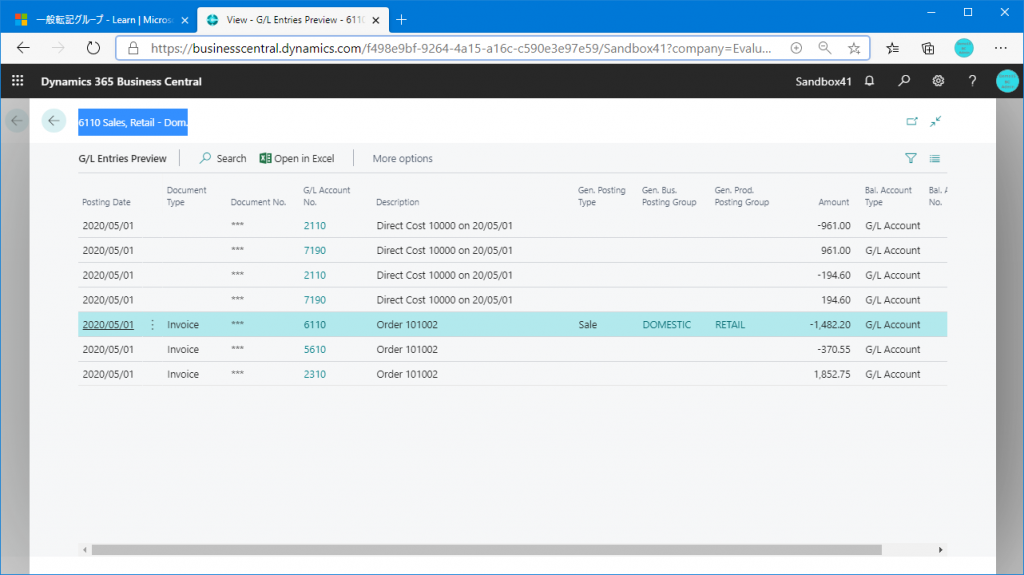Open G/L account 7190 in the 961.00 row
Screen dimensions: 1024x575
[315, 250]
